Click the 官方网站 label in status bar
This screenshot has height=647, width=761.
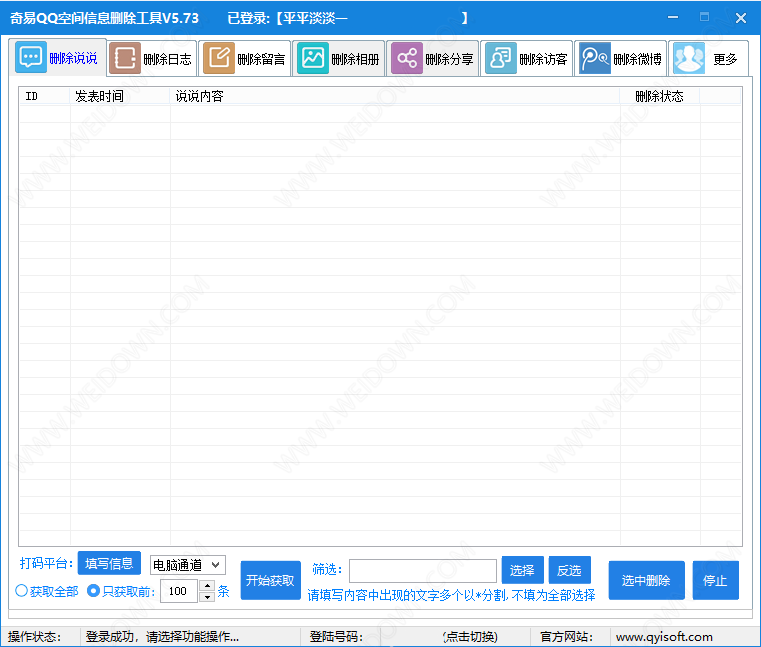pos(566,636)
